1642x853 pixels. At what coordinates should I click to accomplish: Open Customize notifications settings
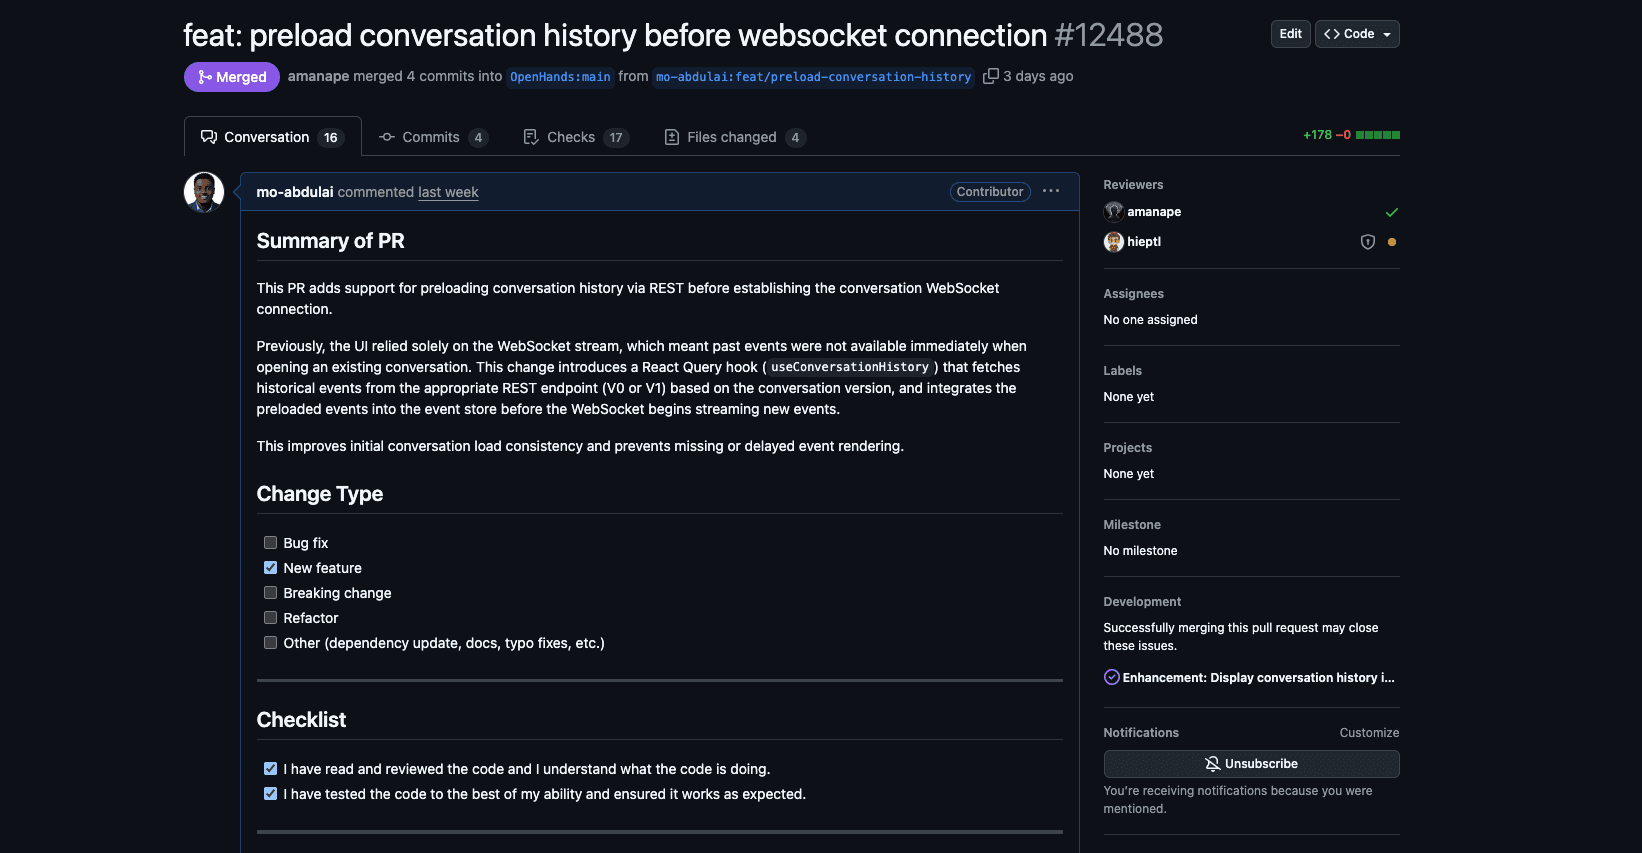pos(1369,733)
